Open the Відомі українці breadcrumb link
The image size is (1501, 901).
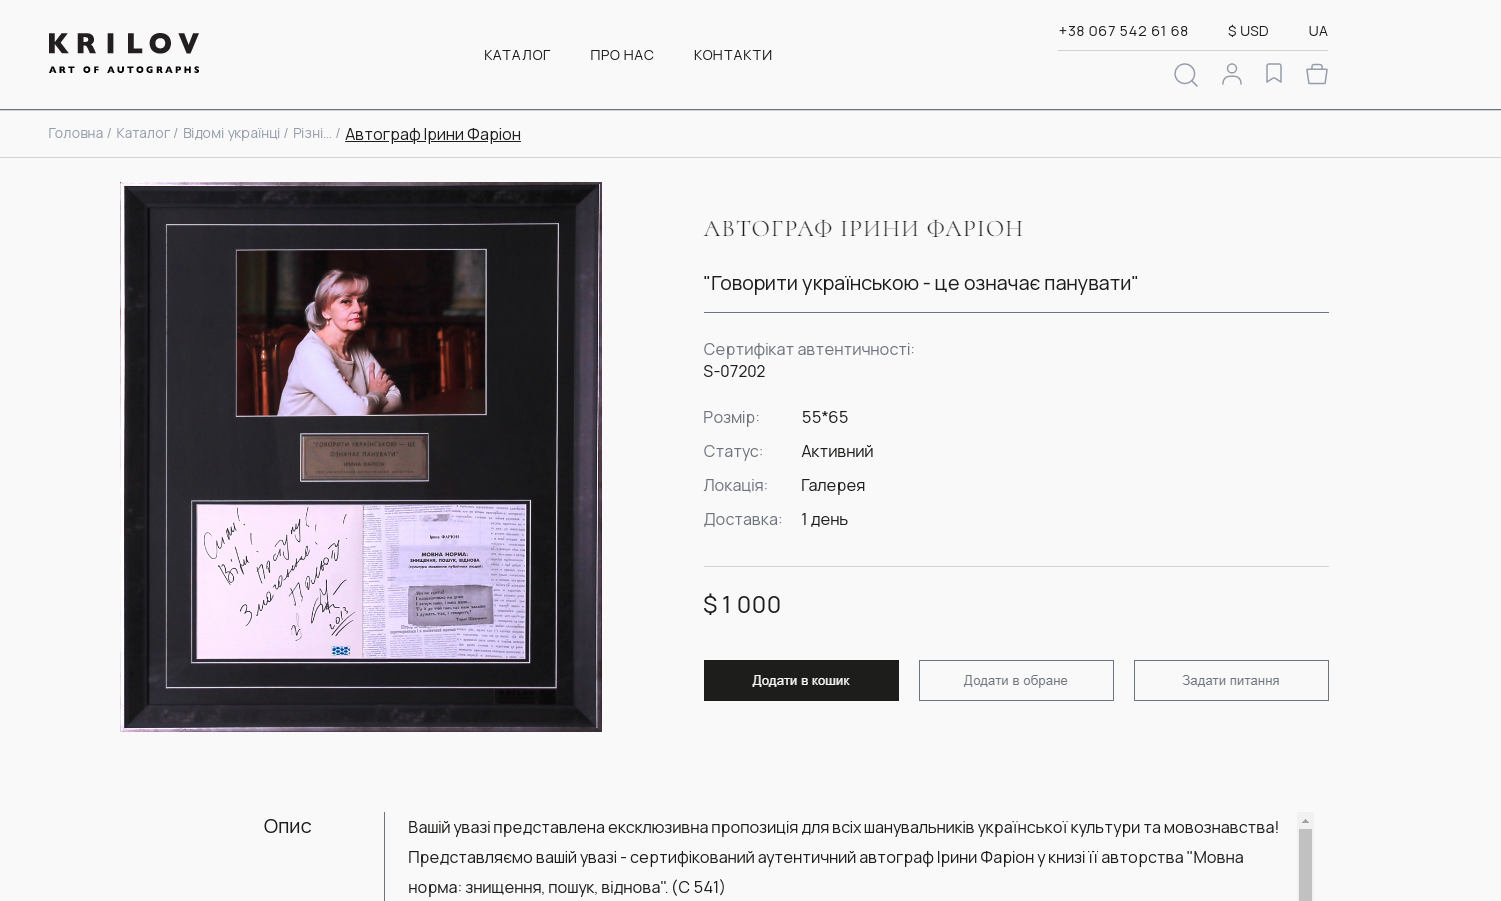tap(231, 133)
